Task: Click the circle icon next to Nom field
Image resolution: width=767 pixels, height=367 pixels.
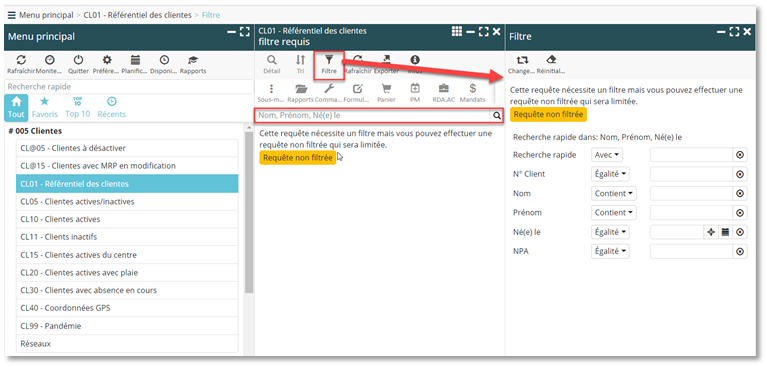Action: click(x=740, y=193)
